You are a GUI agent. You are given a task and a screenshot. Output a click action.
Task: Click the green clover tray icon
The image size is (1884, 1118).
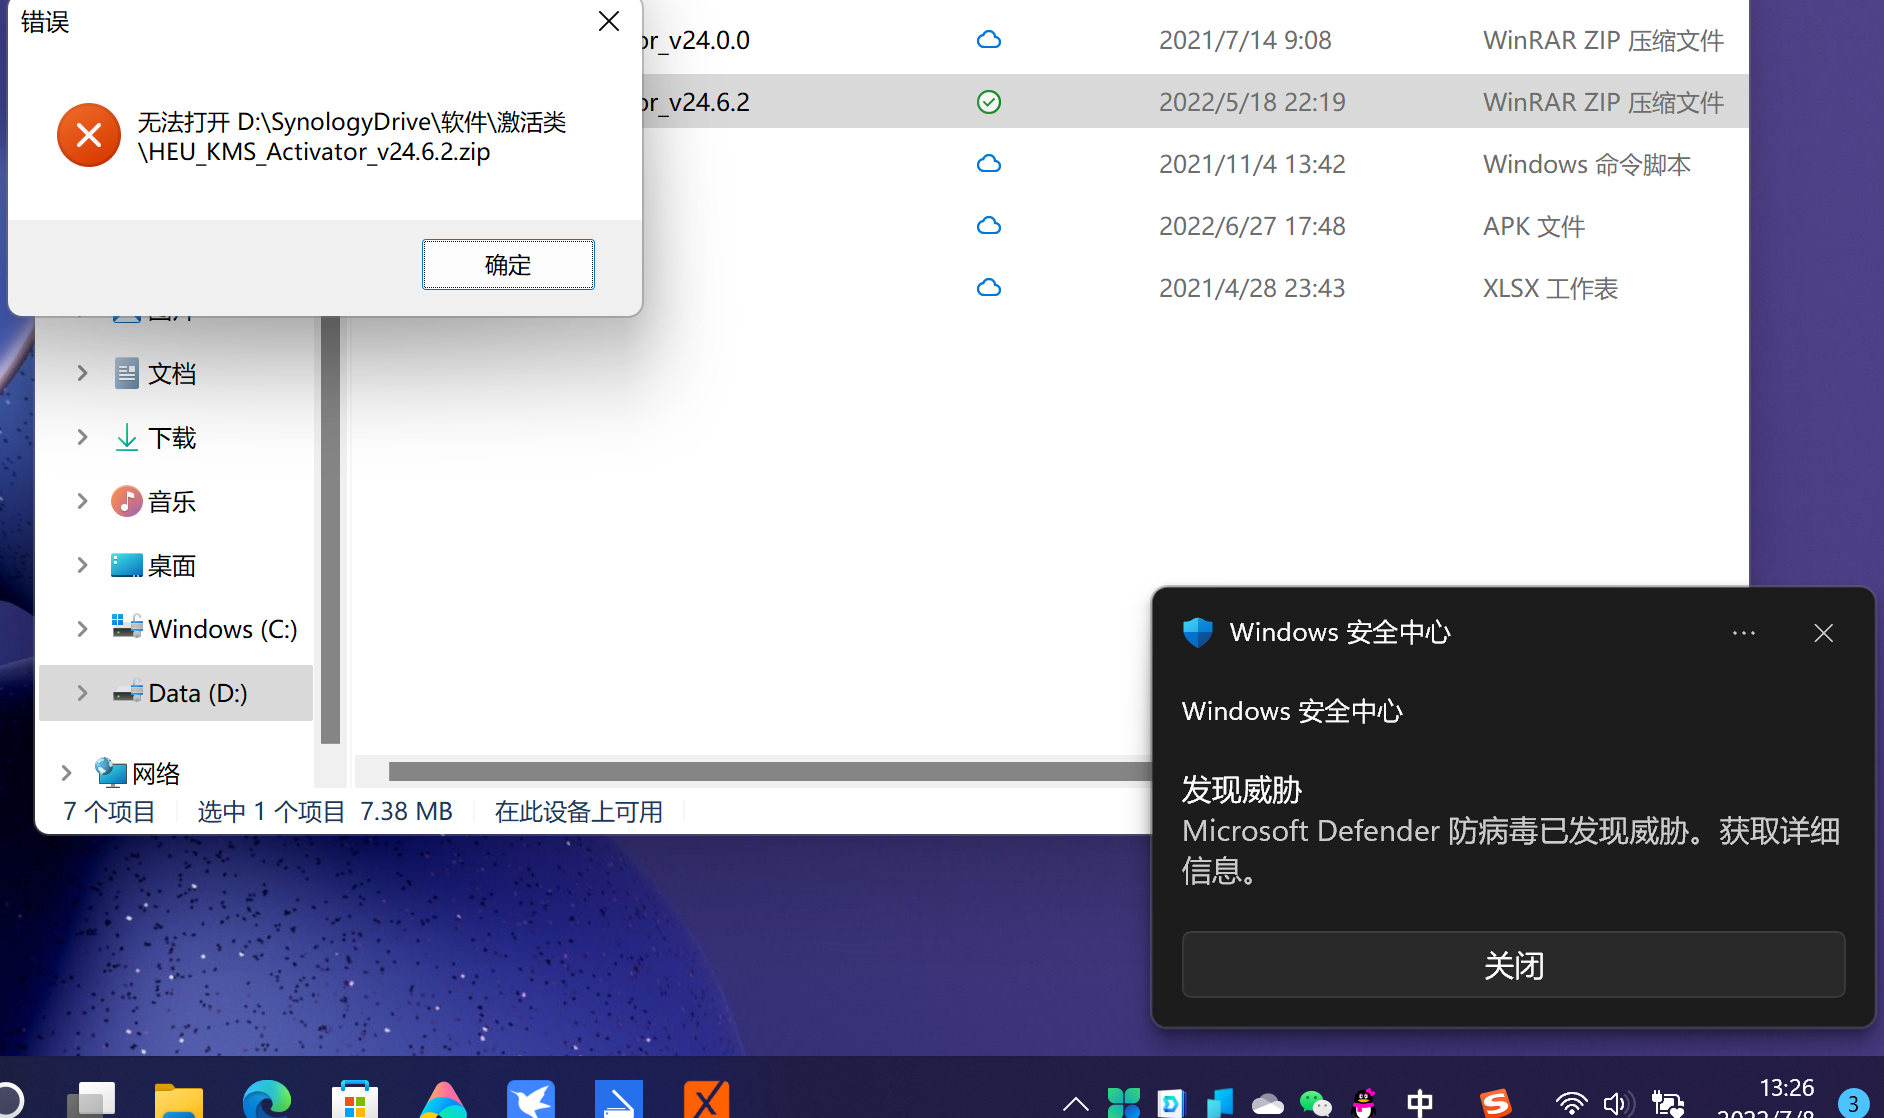1123,1104
